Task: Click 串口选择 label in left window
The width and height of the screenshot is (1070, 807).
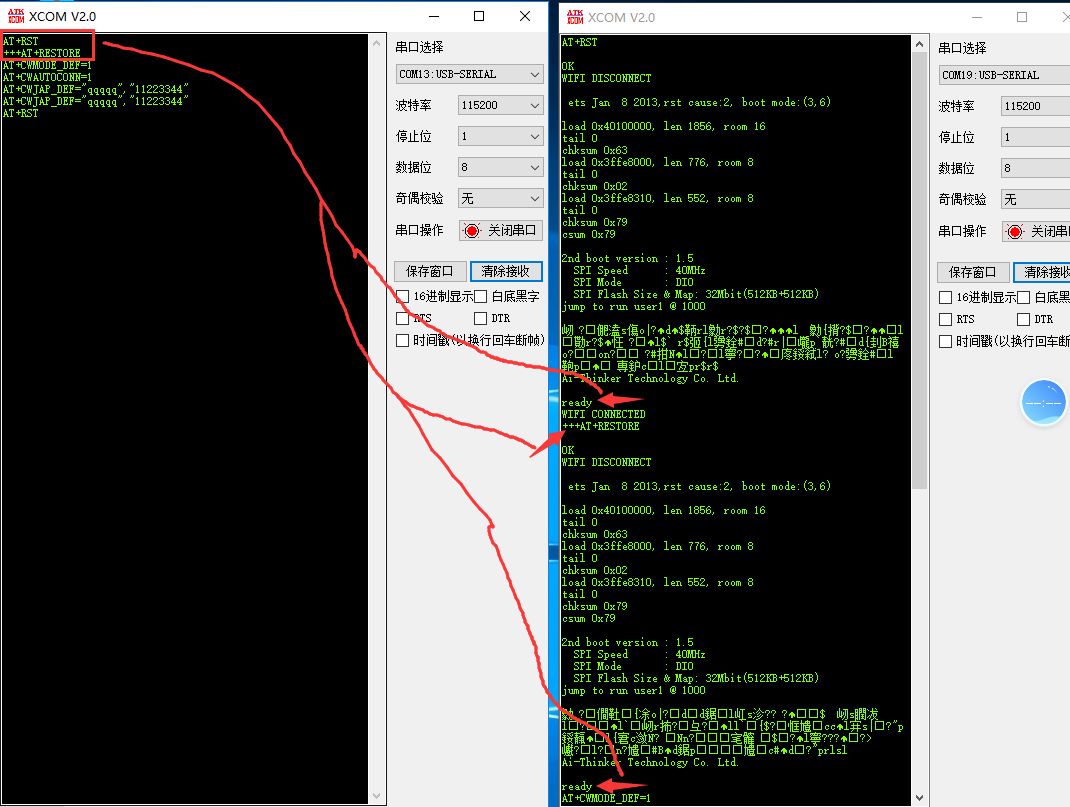Action: 420,47
